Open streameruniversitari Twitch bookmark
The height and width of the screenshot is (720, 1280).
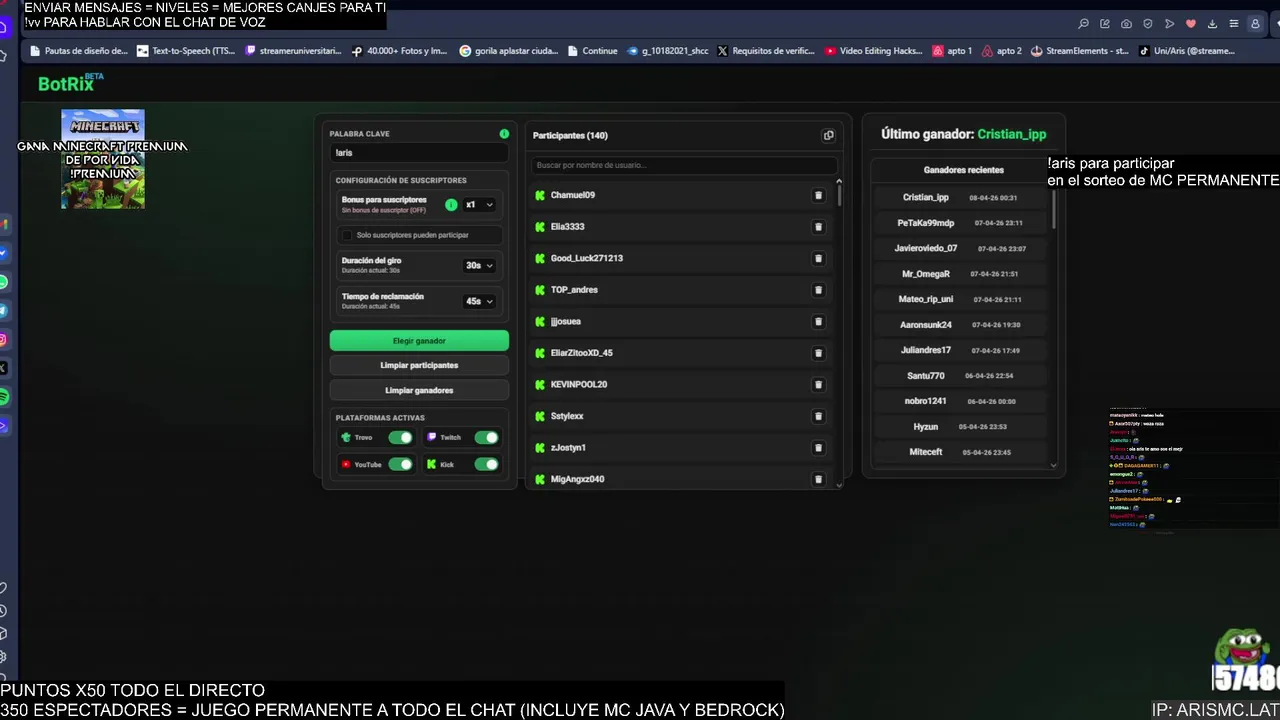point(293,51)
